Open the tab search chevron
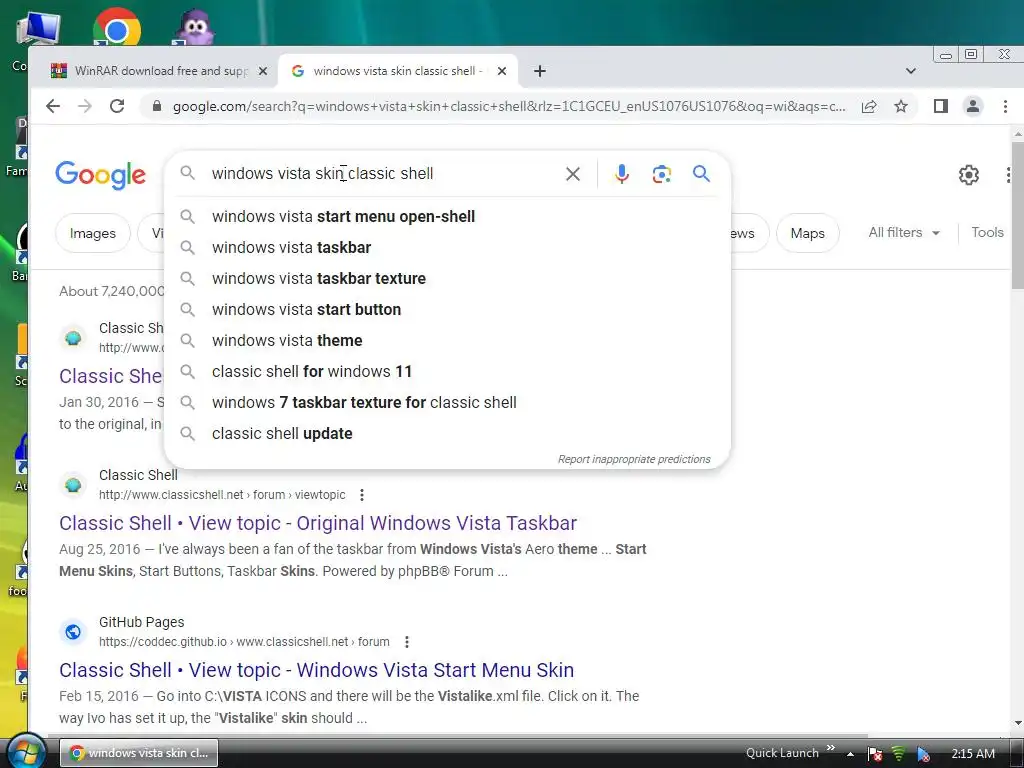 910,71
